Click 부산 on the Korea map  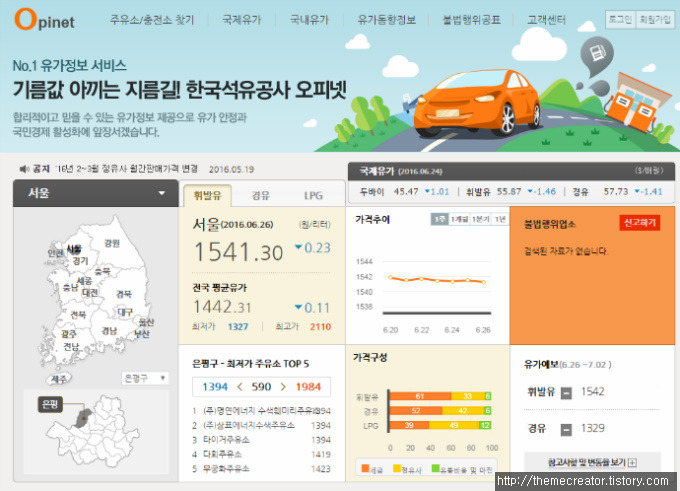[141, 334]
